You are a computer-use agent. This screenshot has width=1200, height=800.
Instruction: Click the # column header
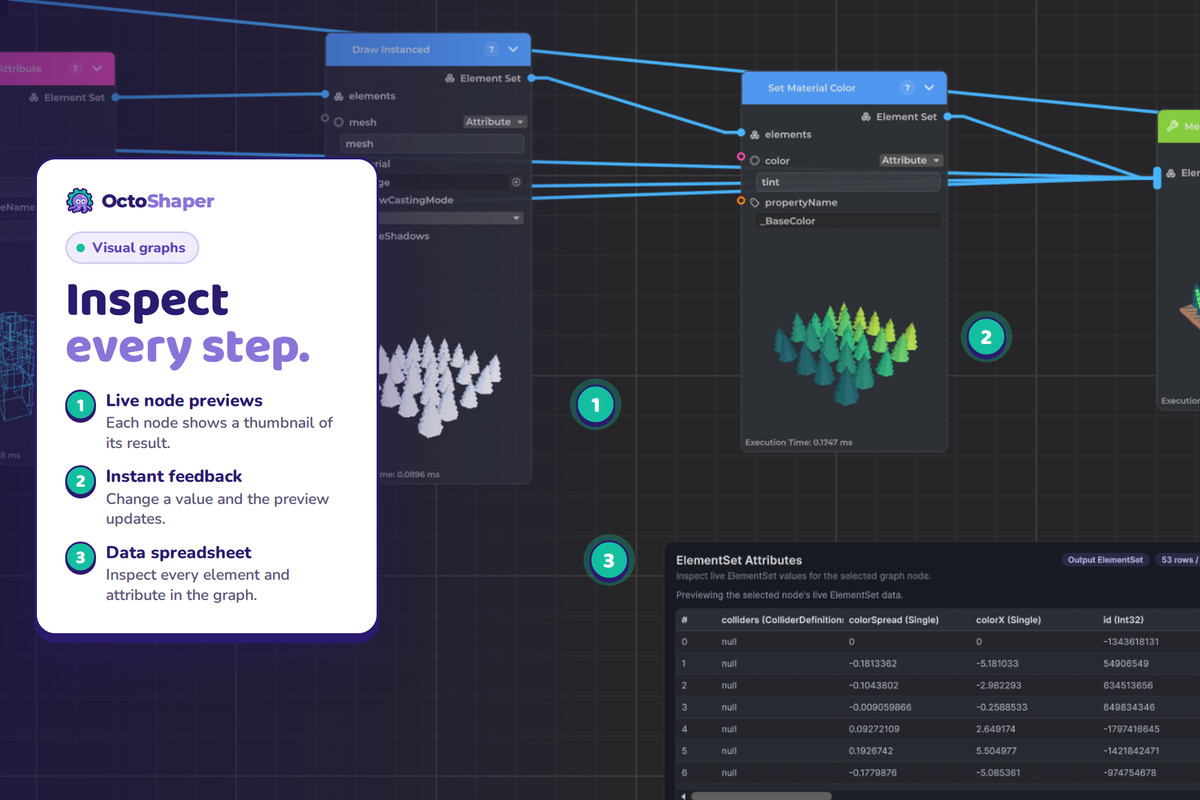[684, 620]
